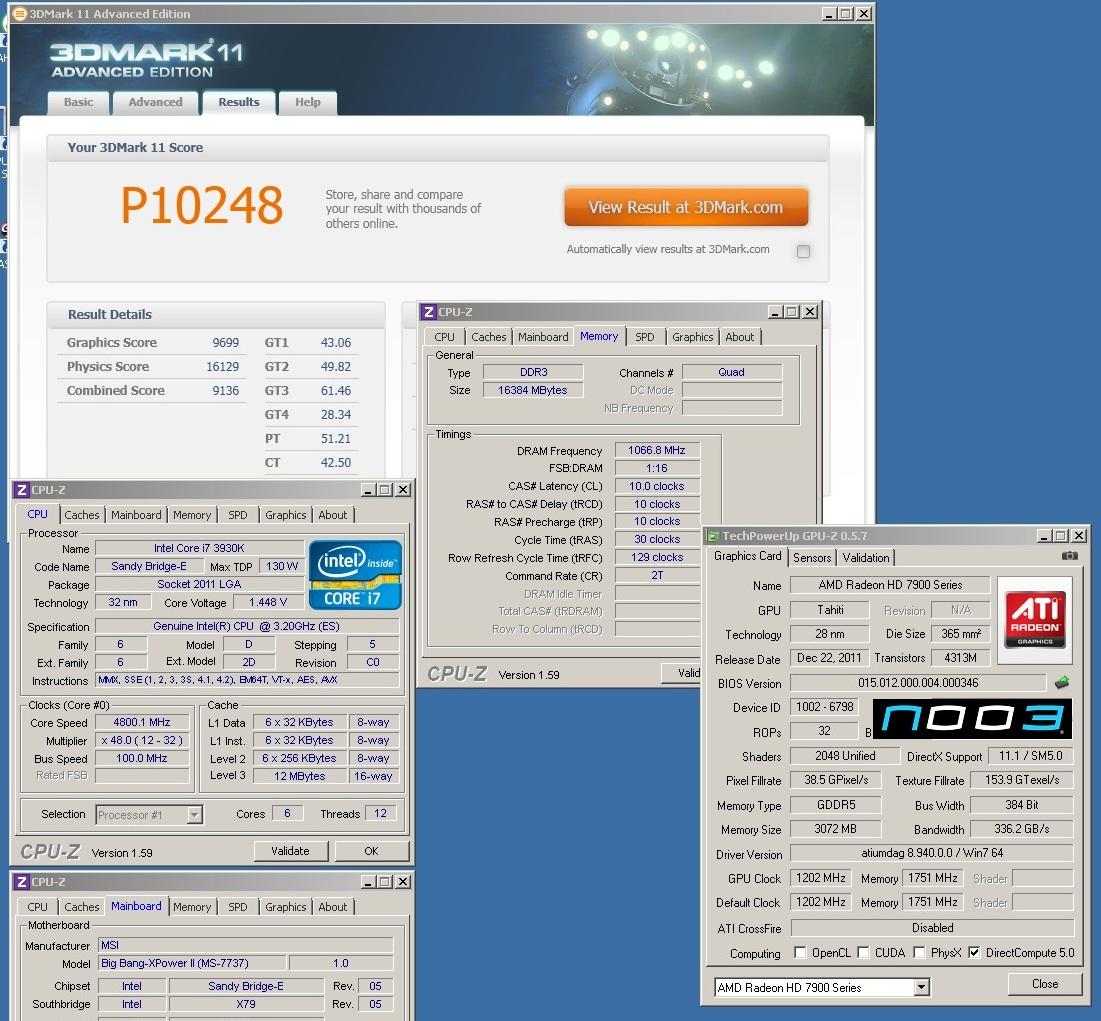The height and width of the screenshot is (1021, 1101).
Task: Click the Intel Core i7 logo badge
Action: pyautogui.click(x=355, y=575)
